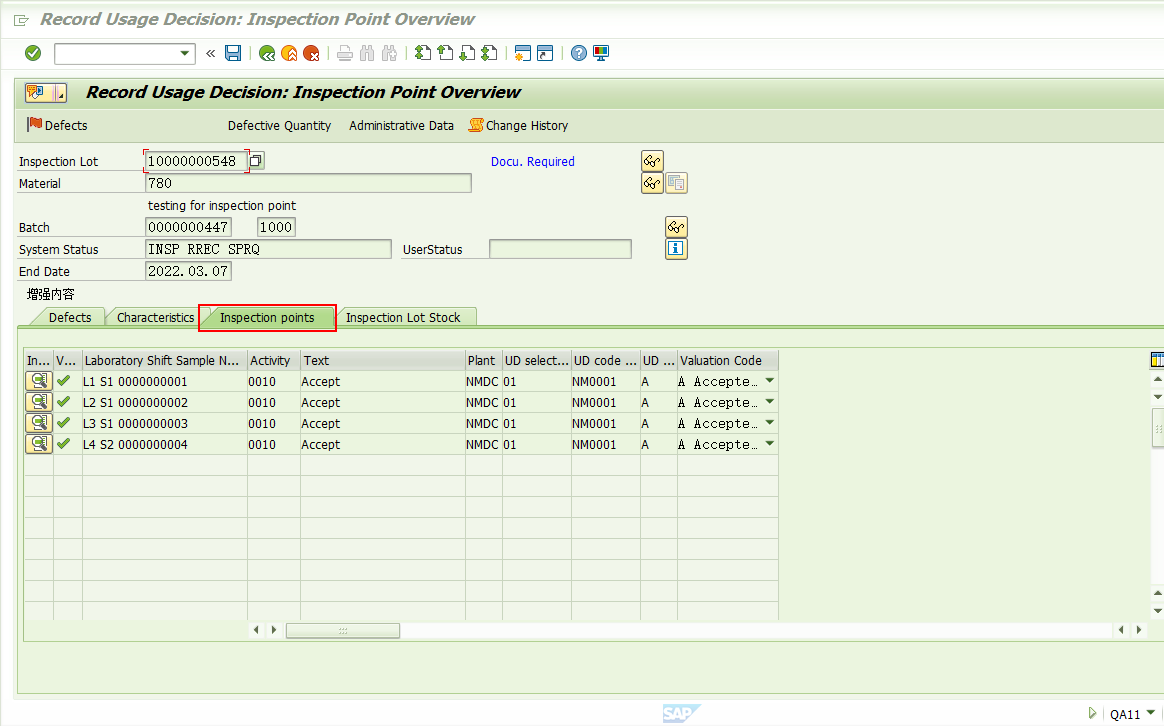Click the red Cancel toolbar icon
Screen dimensions: 1164x726
point(311,53)
